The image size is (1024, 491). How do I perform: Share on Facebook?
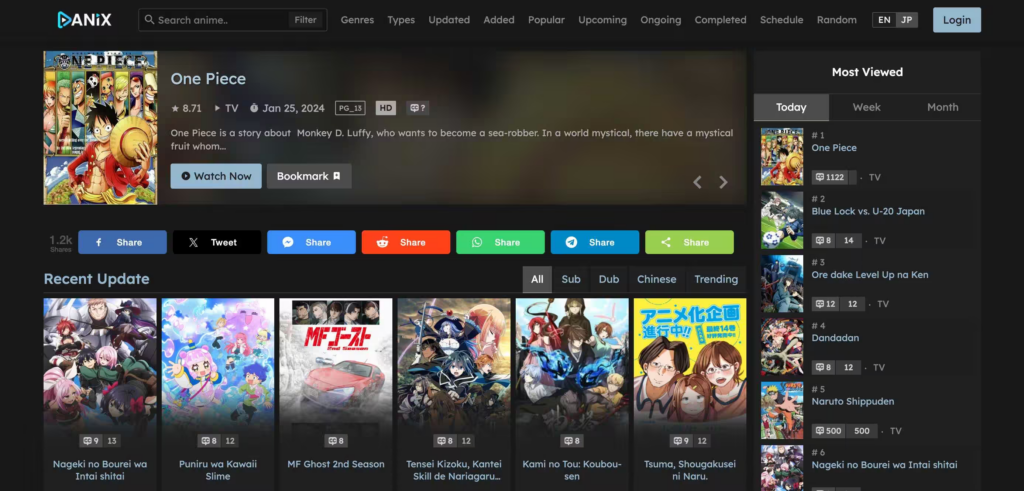[x=122, y=242]
